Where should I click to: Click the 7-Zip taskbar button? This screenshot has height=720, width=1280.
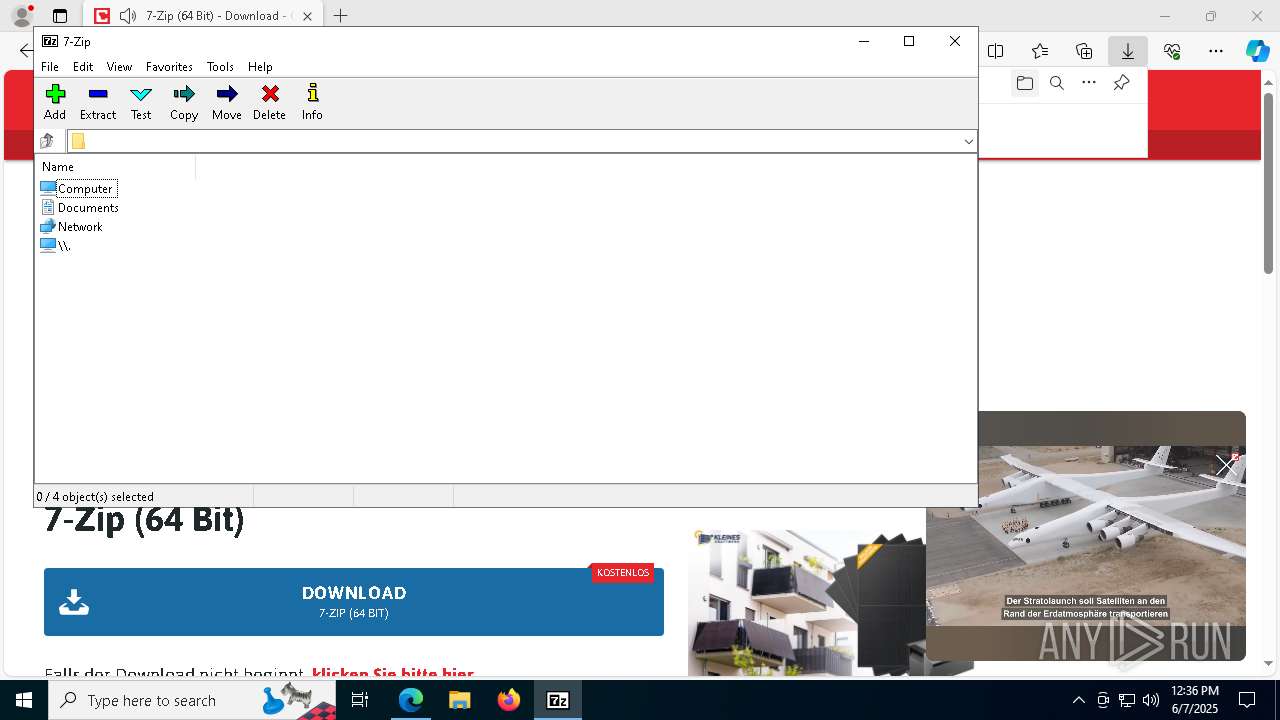tap(558, 700)
